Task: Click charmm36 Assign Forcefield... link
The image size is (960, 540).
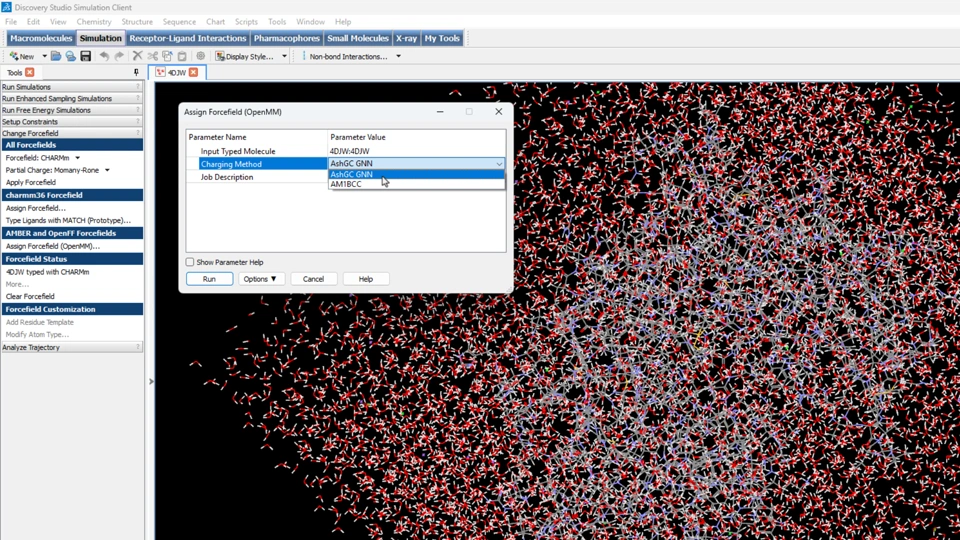Action: pyautogui.click(x=36, y=208)
